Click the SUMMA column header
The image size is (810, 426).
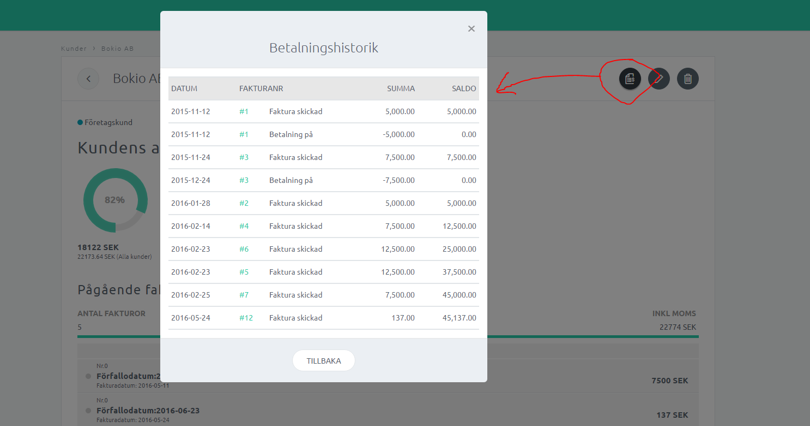tap(400, 89)
